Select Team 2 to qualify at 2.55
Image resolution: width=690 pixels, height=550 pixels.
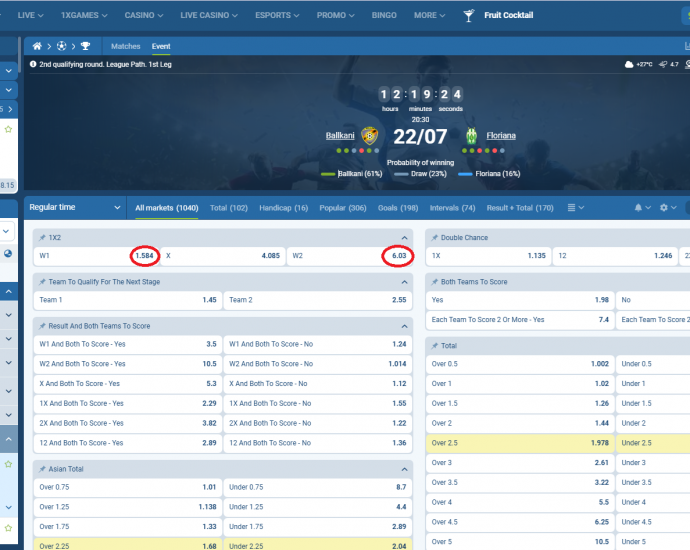click(318, 300)
